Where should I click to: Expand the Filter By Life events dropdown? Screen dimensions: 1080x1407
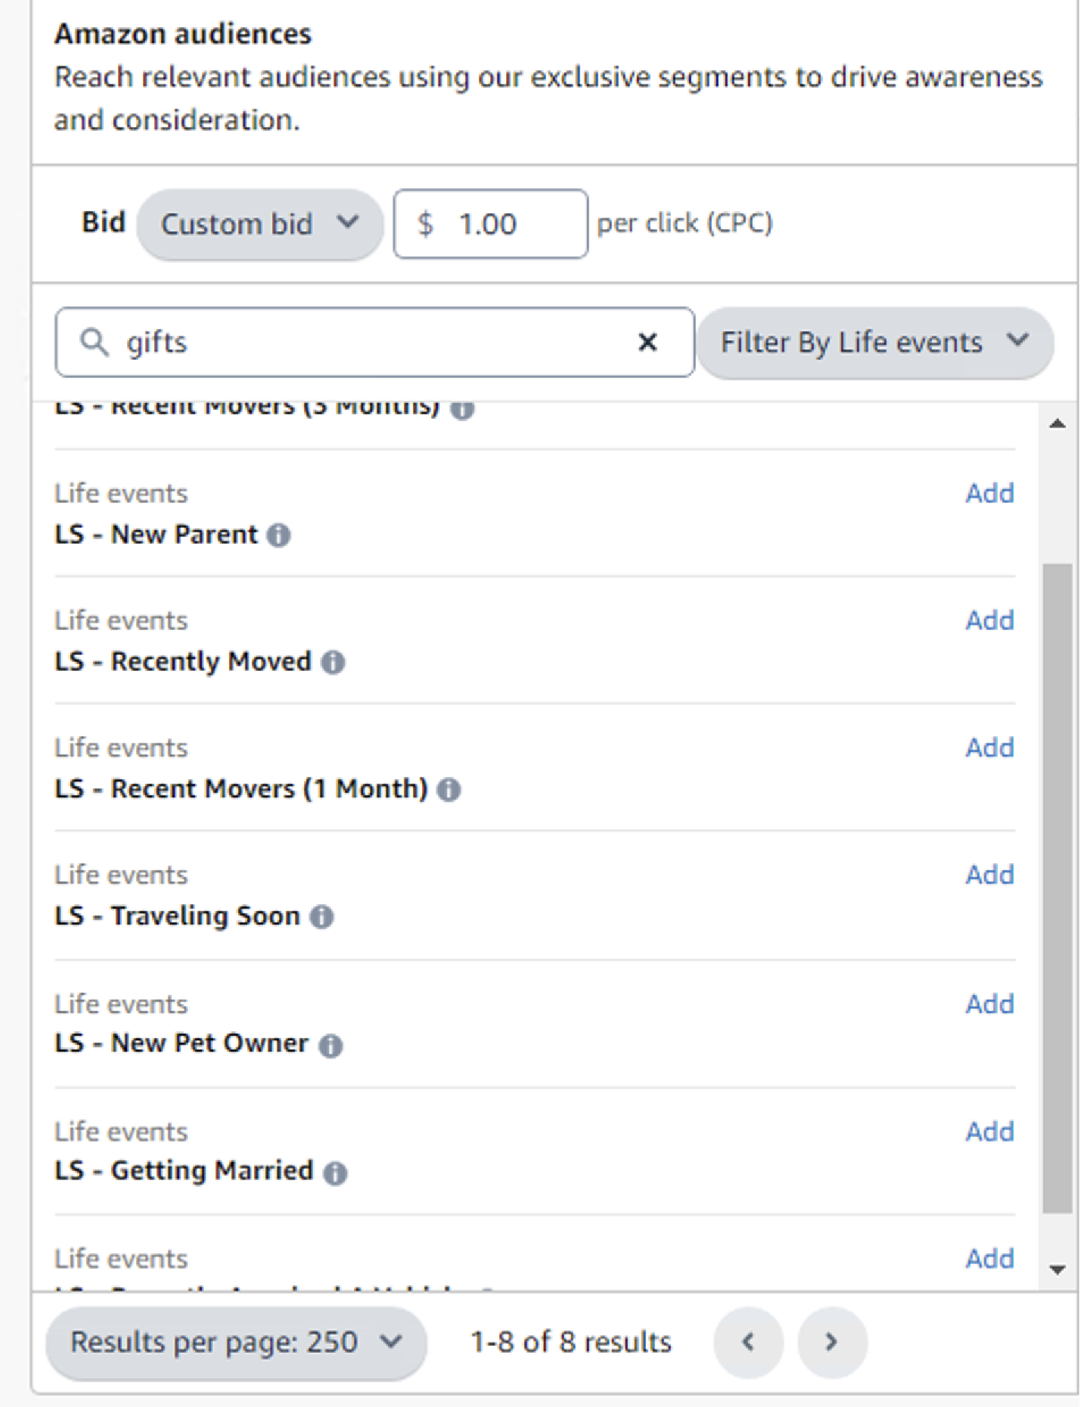(874, 343)
